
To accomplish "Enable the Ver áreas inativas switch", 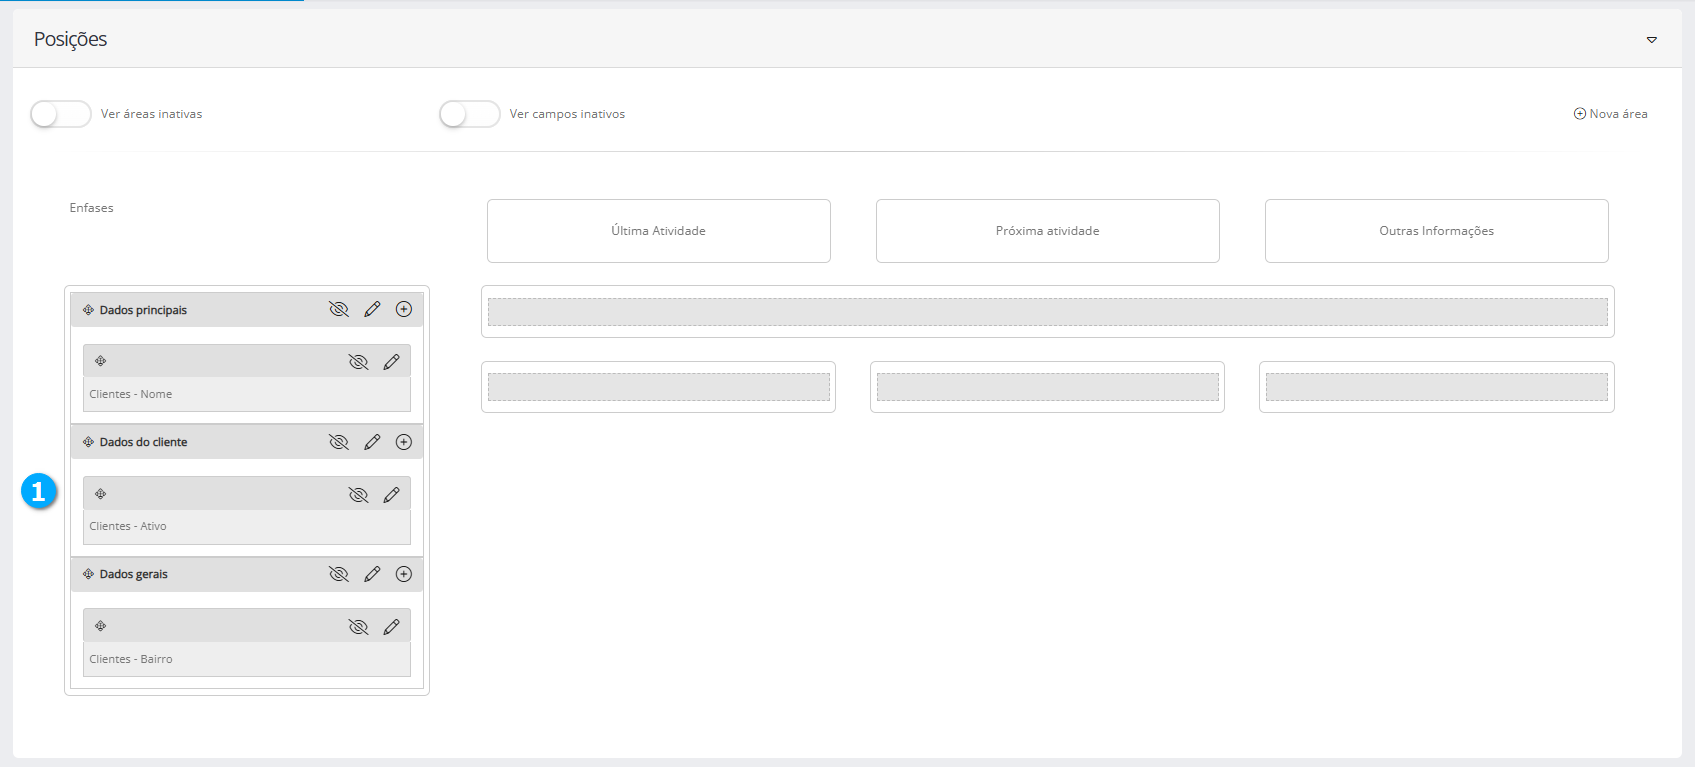I will (61, 114).
